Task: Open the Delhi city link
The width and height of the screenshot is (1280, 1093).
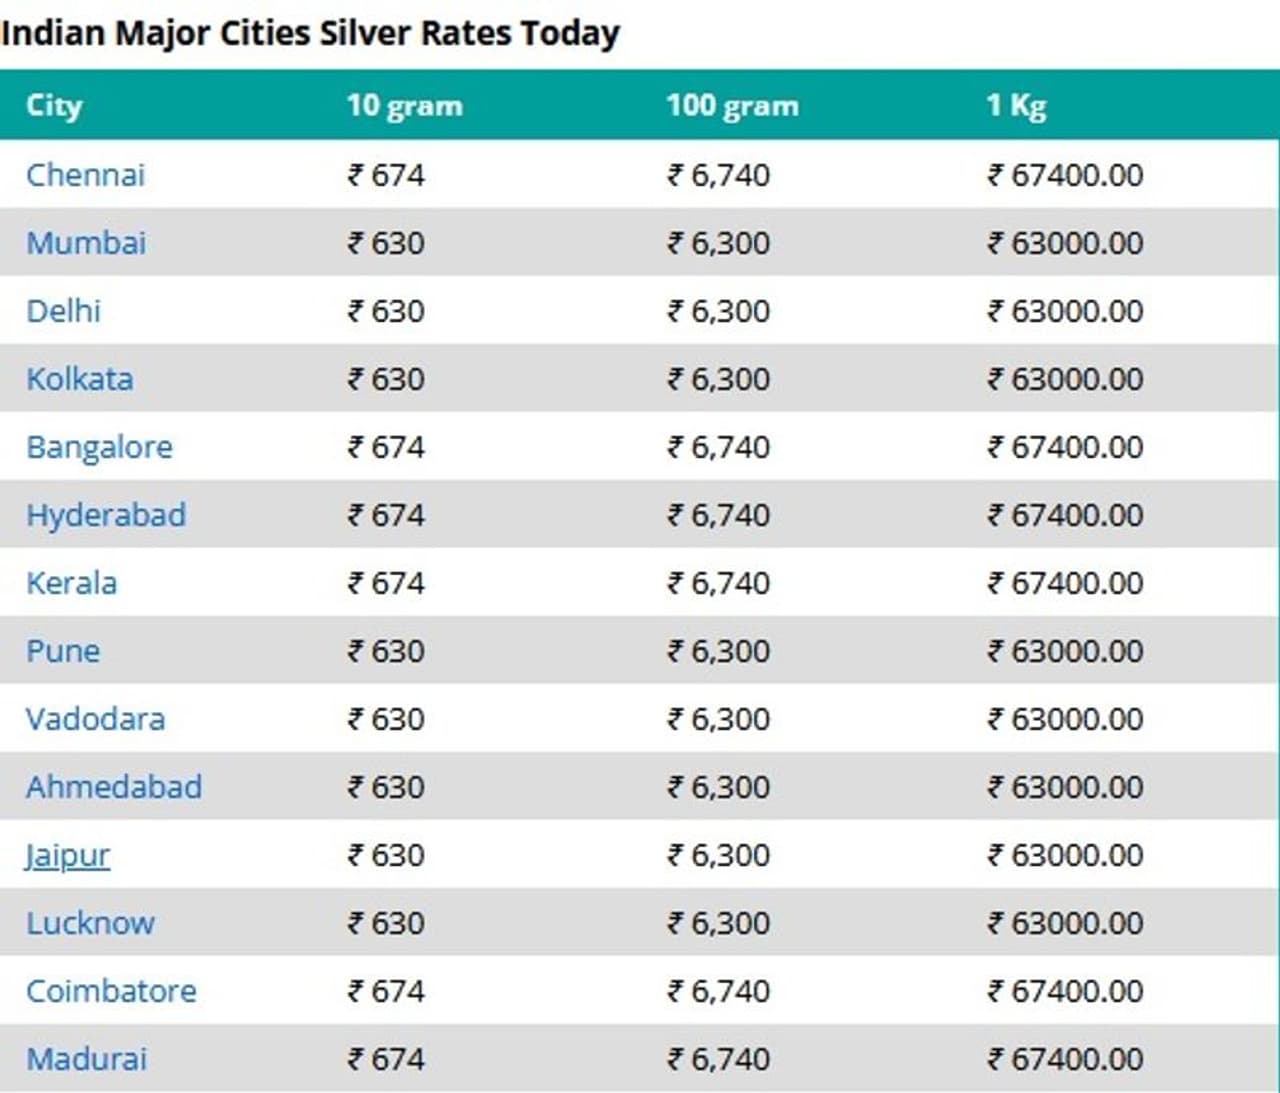Action: [64, 311]
